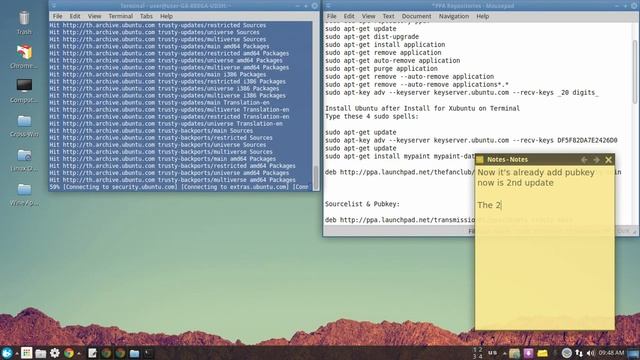Switch to the Mousepad editor taskbar item

(93, 353)
